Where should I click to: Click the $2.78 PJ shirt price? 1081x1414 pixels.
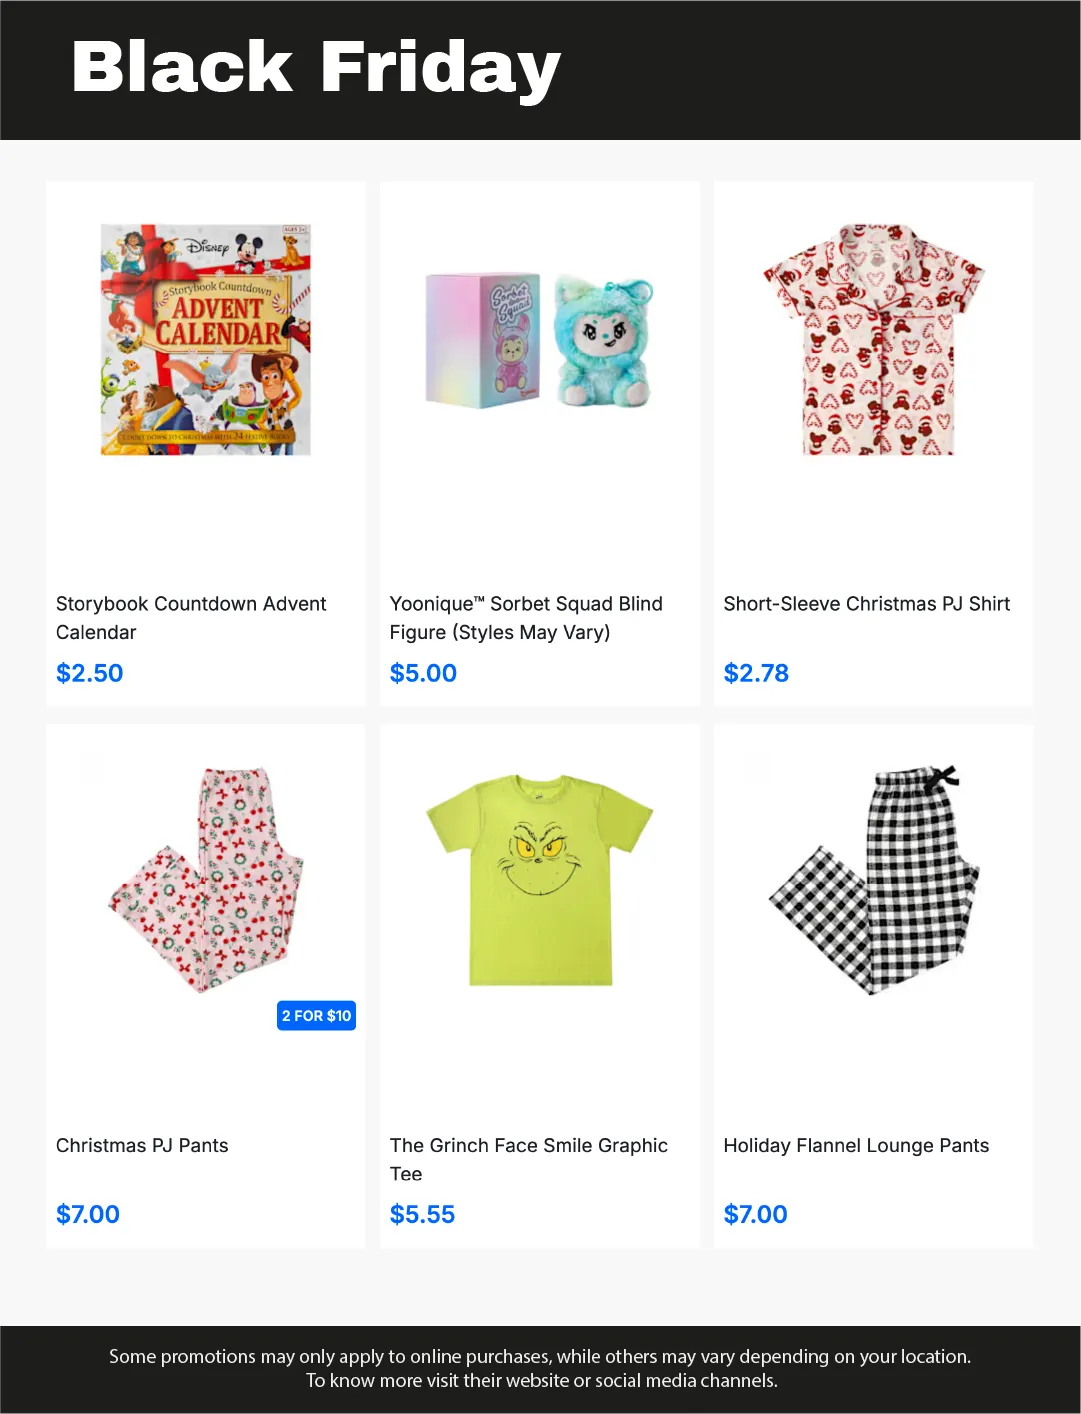pyautogui.click(x=756, y=673)
